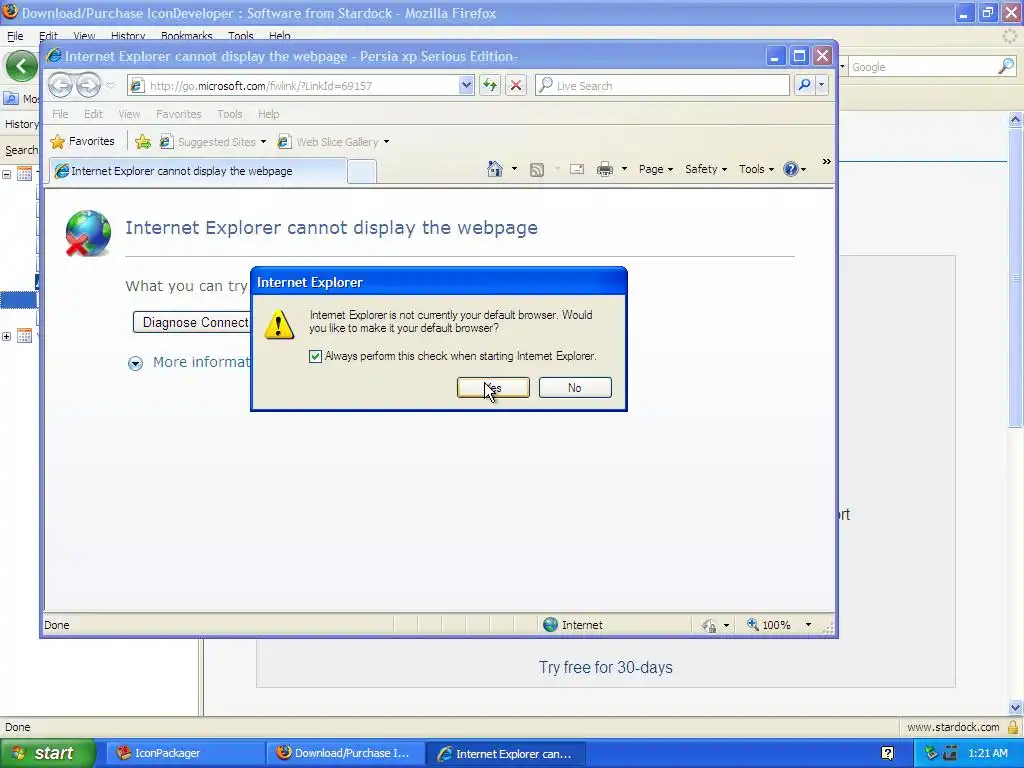The width and height of the screenshot is (1024, 768).
Task: Click Firefox scrollbar down arrow
Action: tap(1015, 707)
